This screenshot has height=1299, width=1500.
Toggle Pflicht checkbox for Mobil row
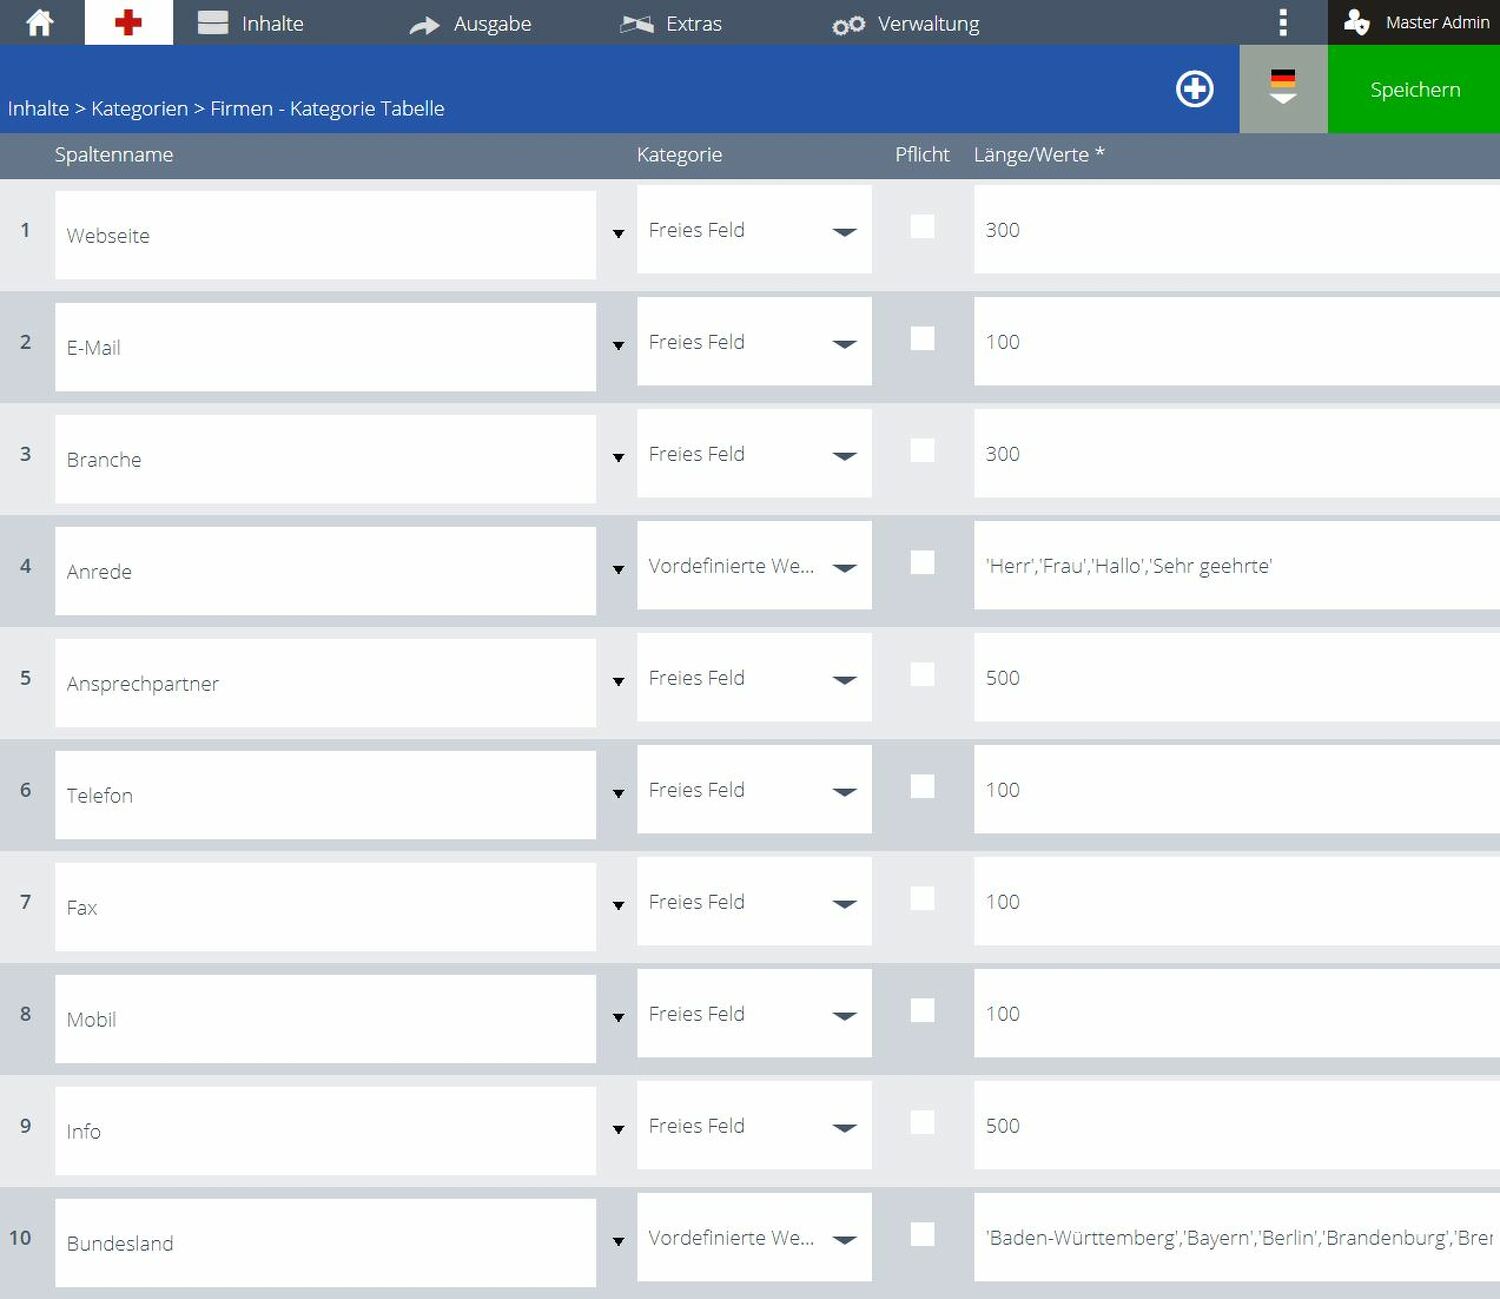click(x=923, y=1011)
